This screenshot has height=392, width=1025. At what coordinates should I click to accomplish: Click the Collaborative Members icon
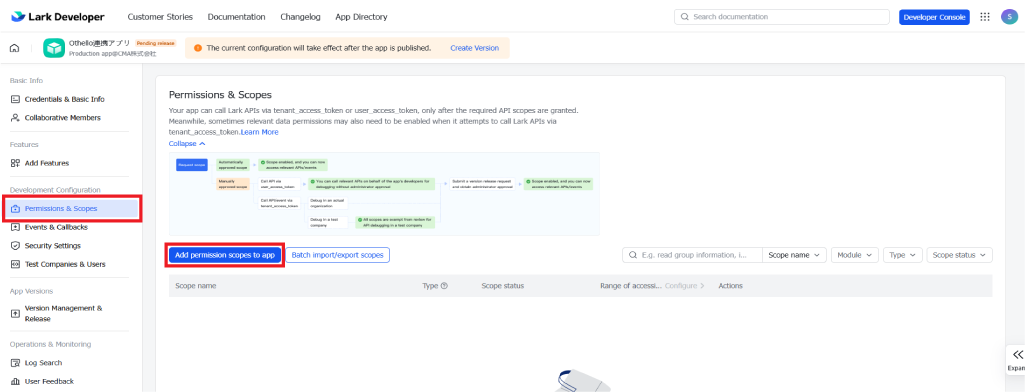click(16, 118)
